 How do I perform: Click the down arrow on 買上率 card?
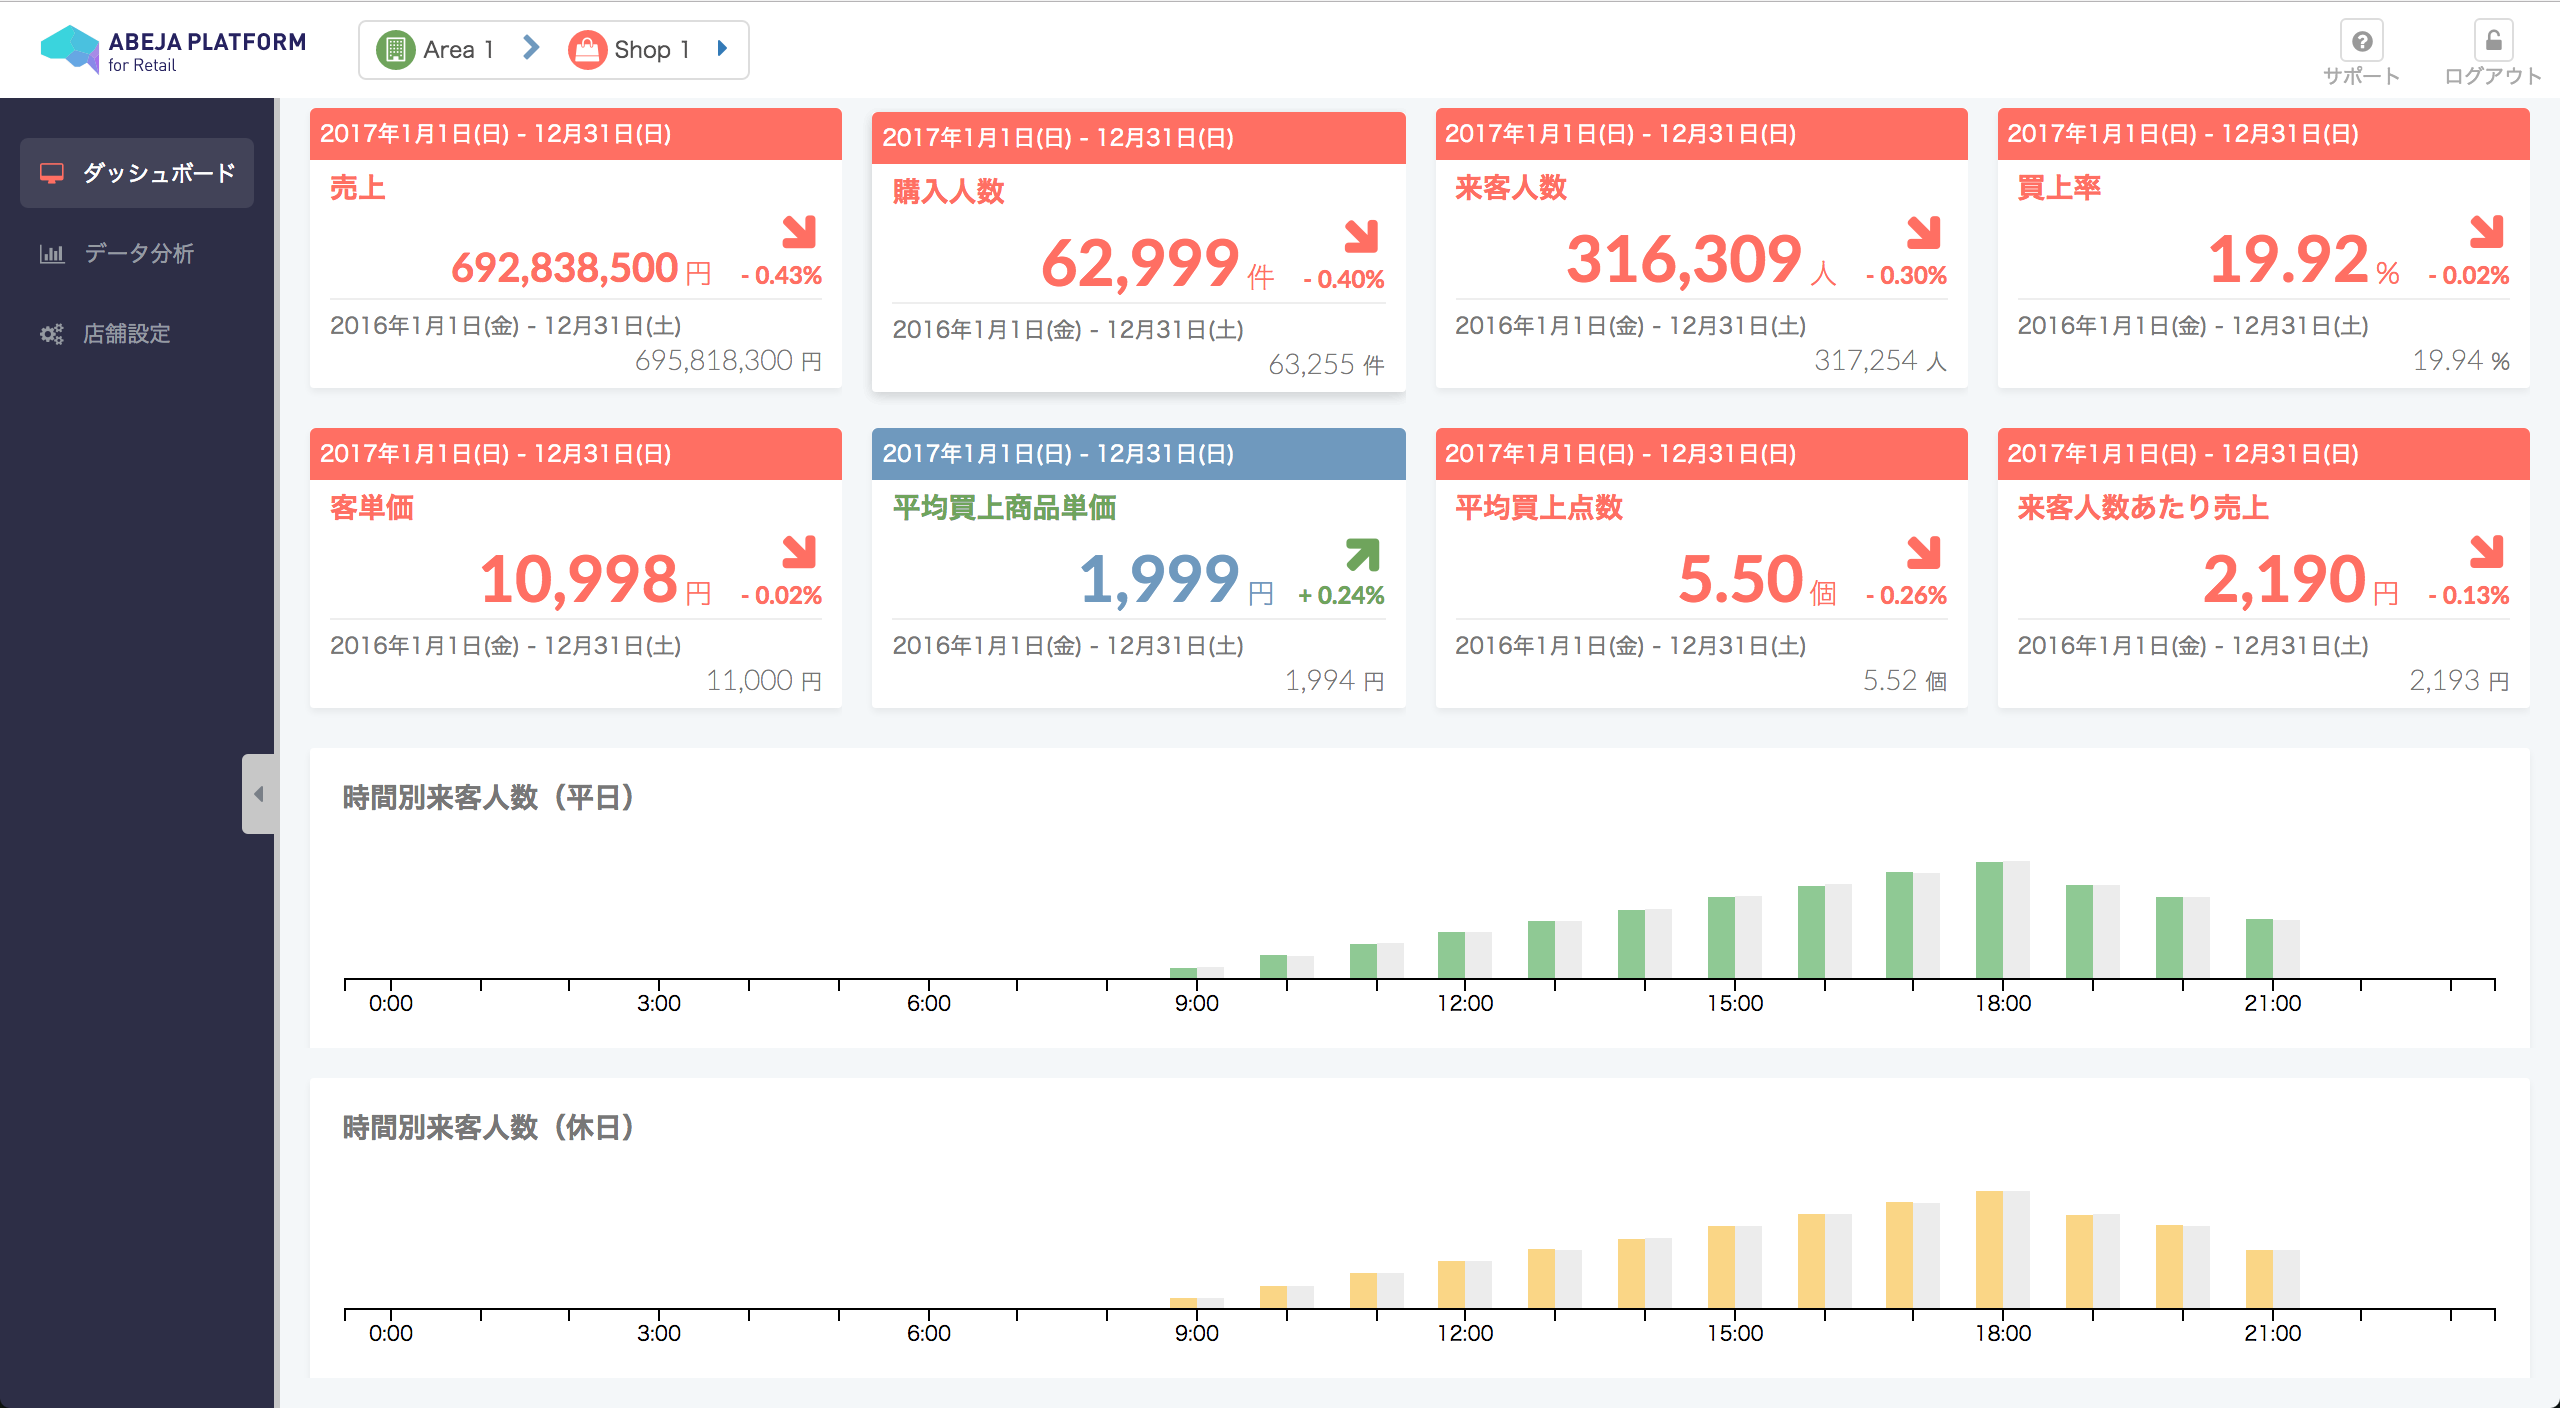tap(2487, 232)
